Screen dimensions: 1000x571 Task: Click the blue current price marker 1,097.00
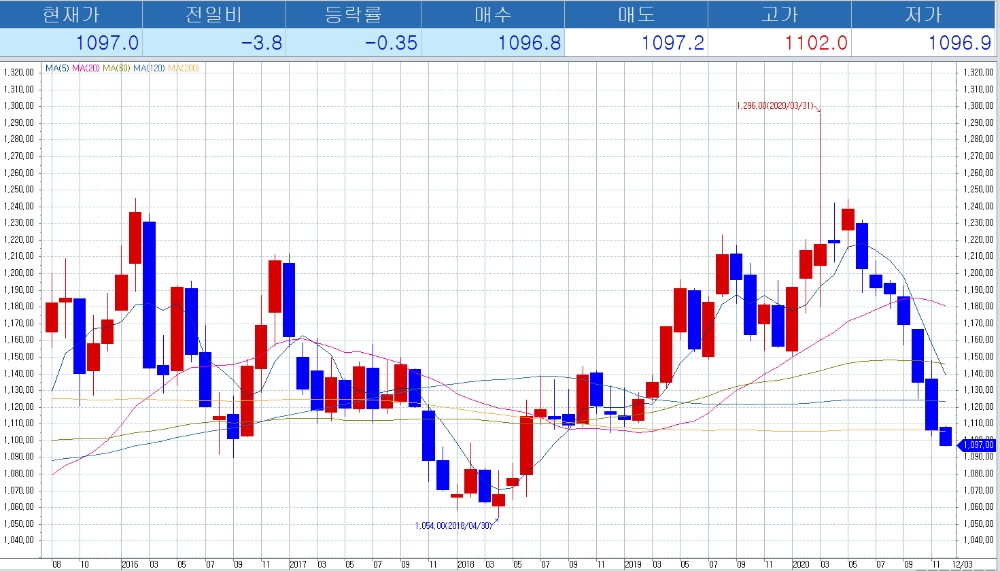975,444
